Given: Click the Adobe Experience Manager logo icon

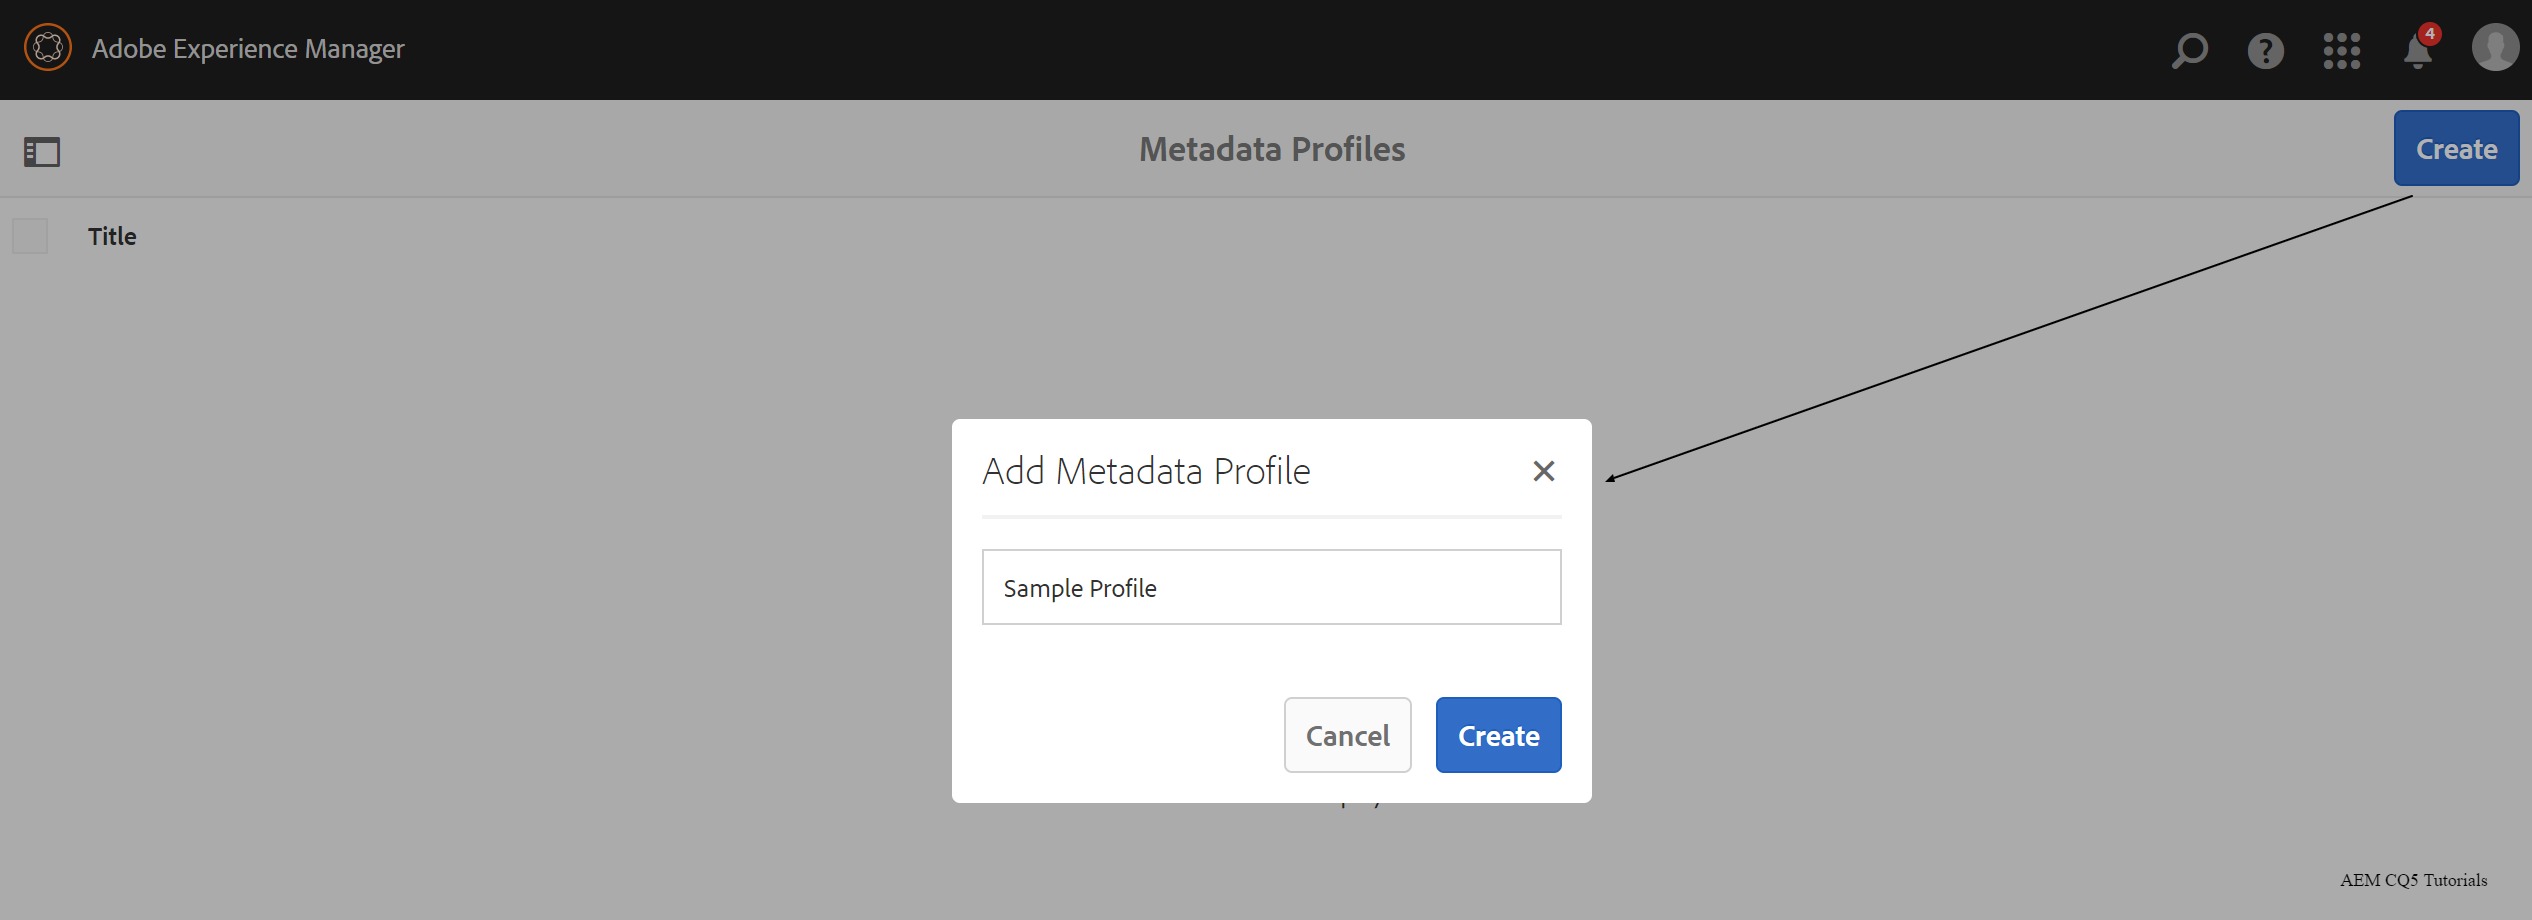Looking at the screenshot, I should [48, 48].
